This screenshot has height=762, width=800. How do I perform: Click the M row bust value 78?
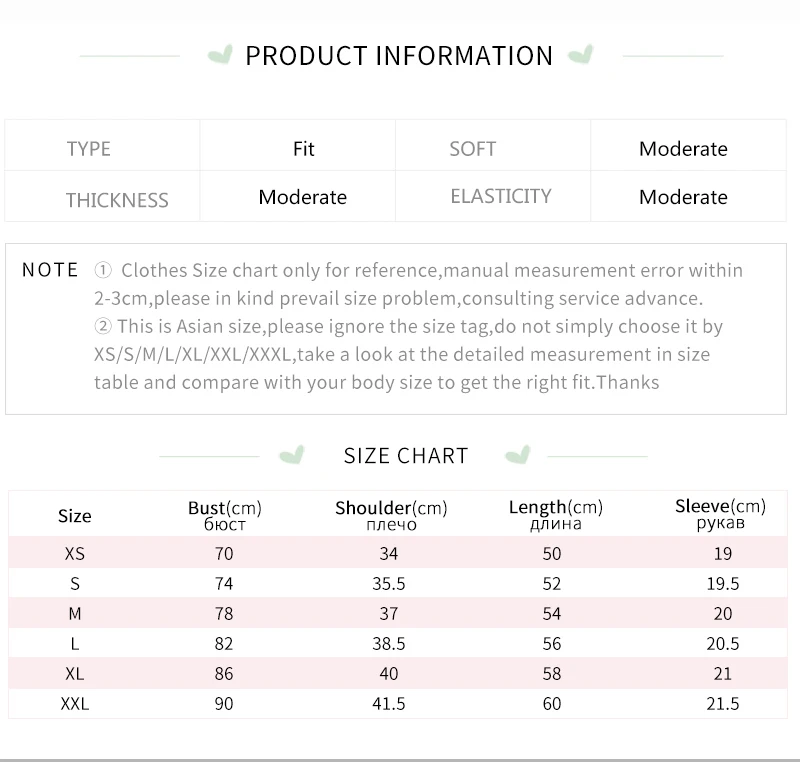(223, 614)
